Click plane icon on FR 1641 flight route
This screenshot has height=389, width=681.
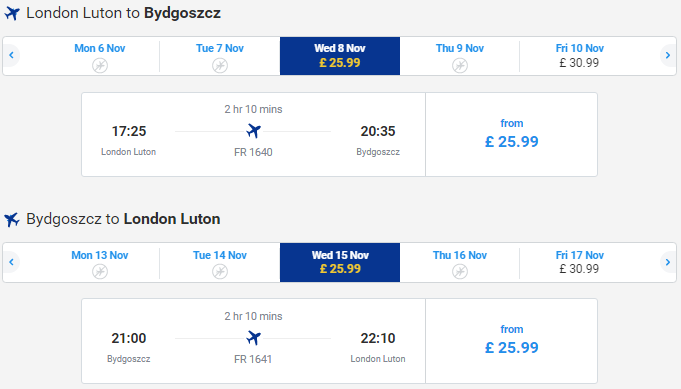pyautogui.click(x=254, y=338)
